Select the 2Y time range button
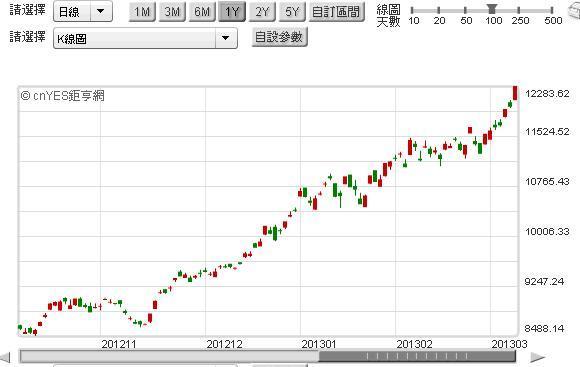This screenshot has height=367, width=580. pos(262,11)
